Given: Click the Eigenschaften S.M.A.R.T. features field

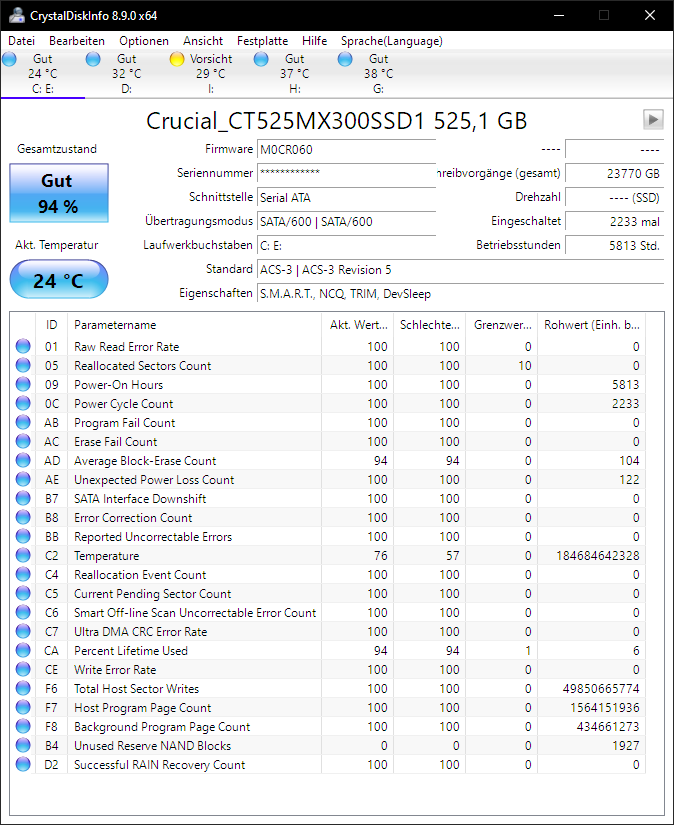Looking at the screenshot, I should click(x=460, y=294).
